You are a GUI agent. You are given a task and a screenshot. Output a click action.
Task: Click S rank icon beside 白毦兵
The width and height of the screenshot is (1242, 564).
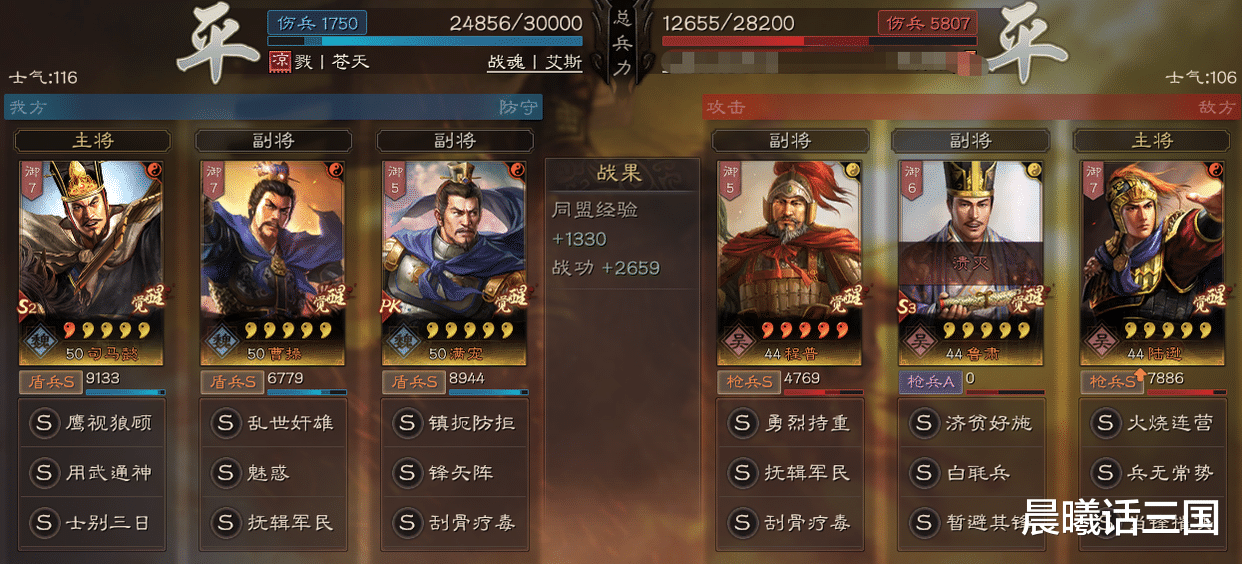pos(923,472)
